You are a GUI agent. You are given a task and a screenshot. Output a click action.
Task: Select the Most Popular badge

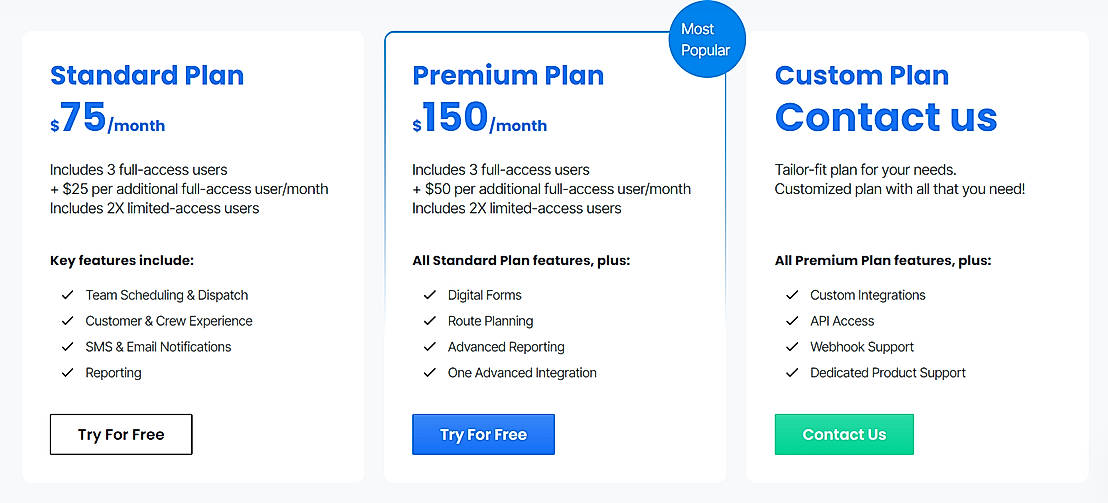click(706, 39)
